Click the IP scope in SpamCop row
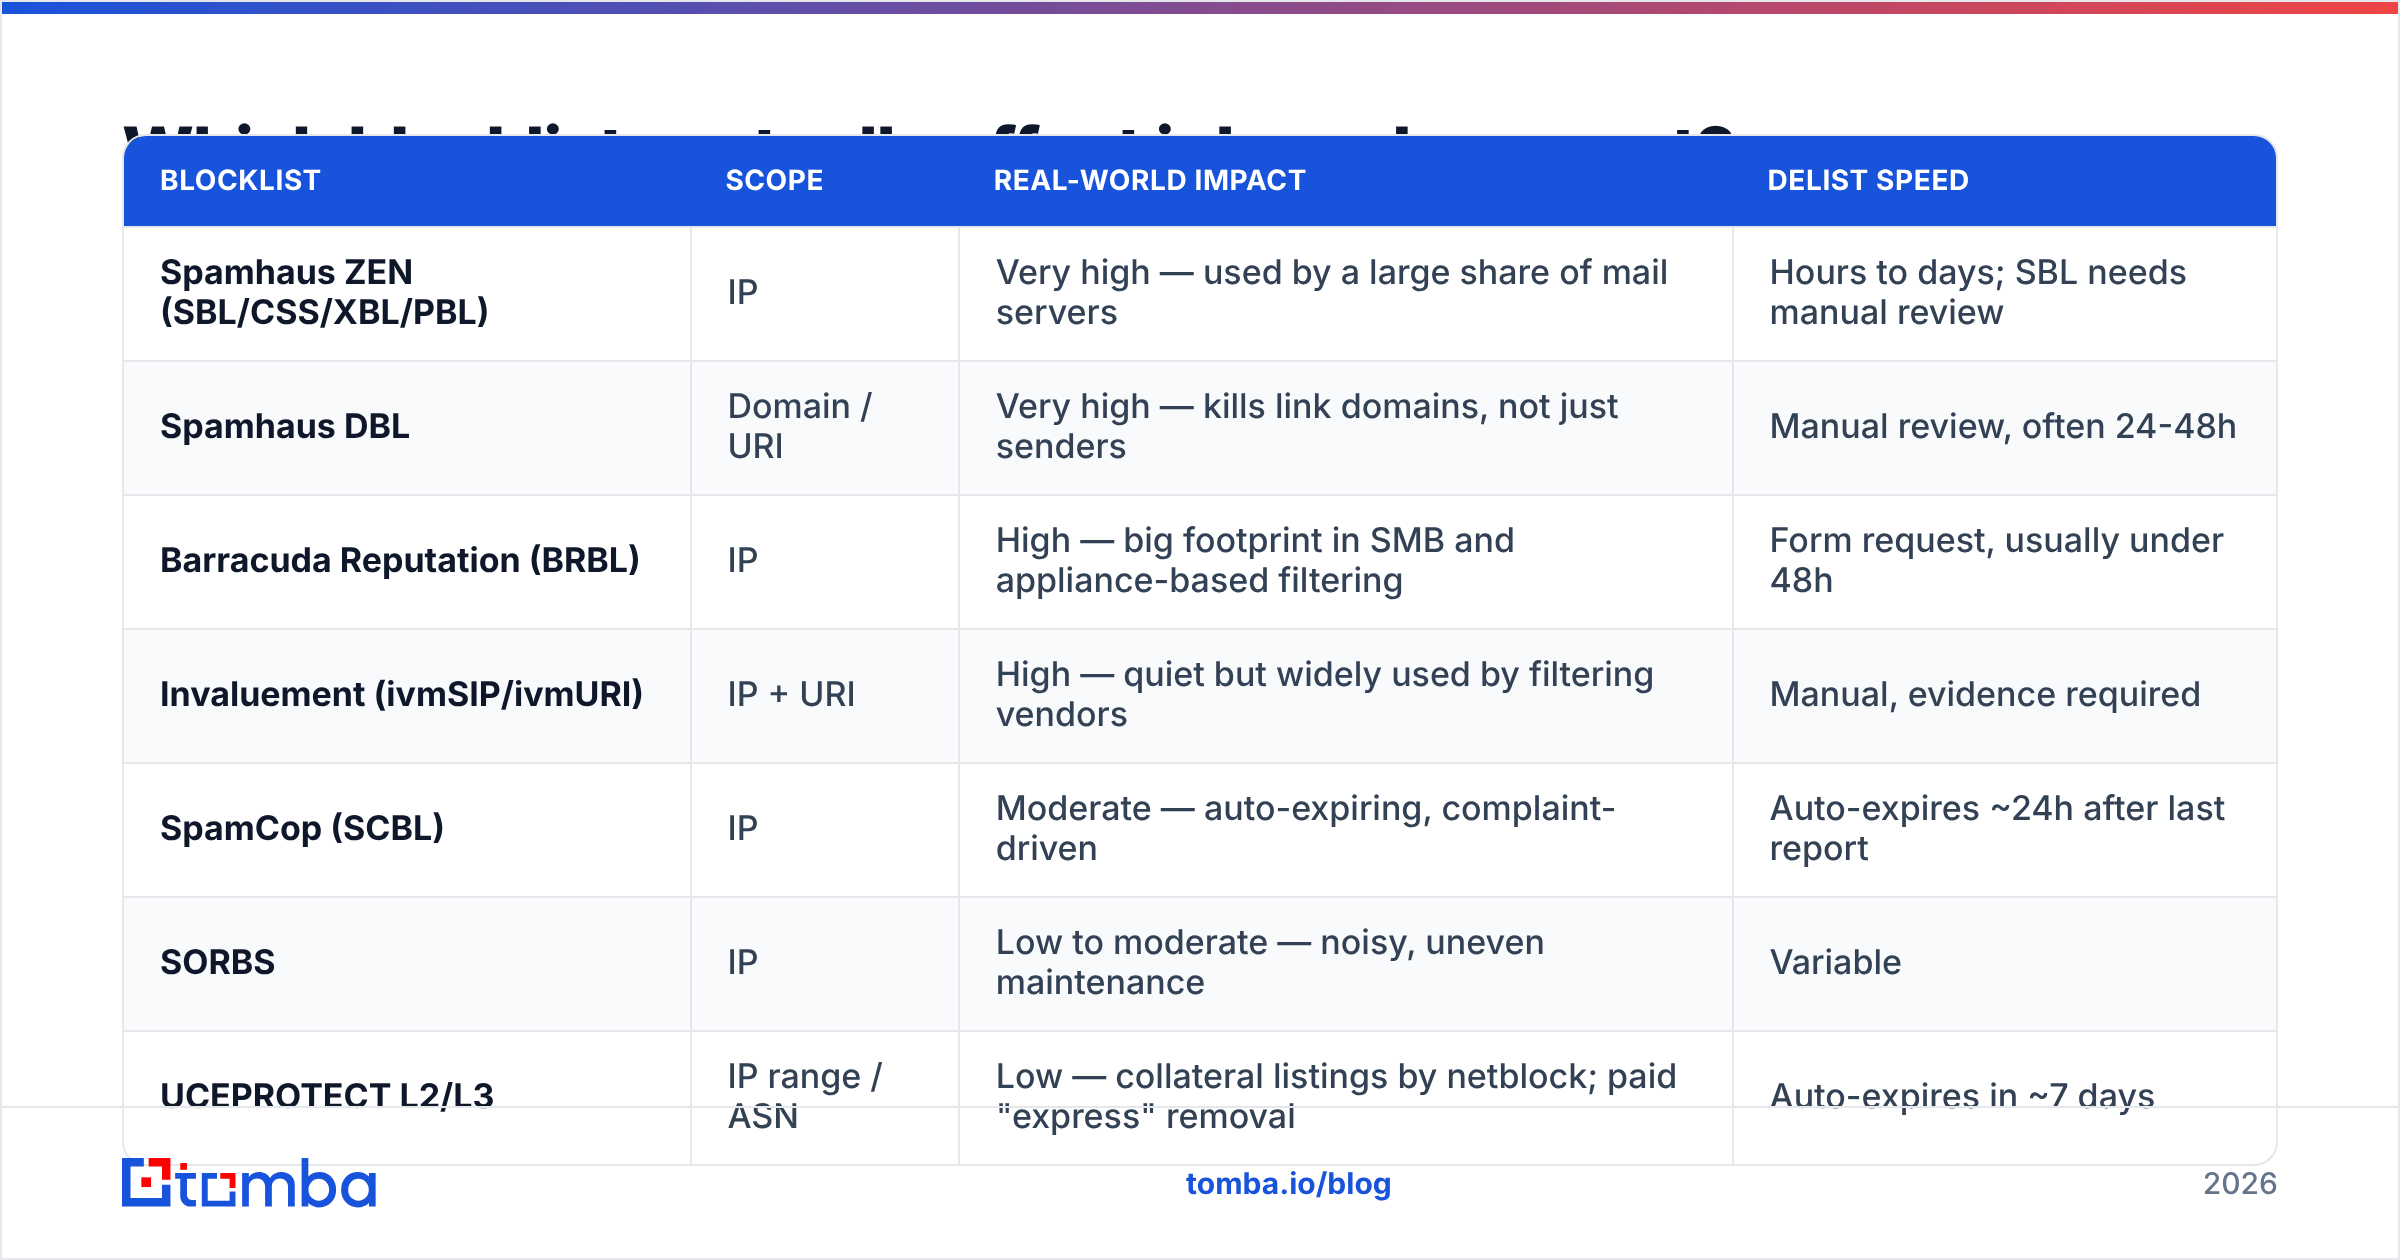Viewport: 2400px width, 1260px height. pyautogui.click(x=825, y=829)
